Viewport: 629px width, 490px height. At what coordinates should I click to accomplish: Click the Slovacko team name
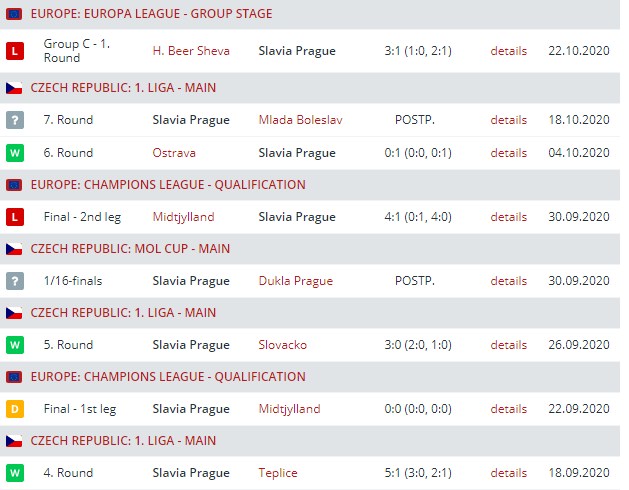click(282, 345)
